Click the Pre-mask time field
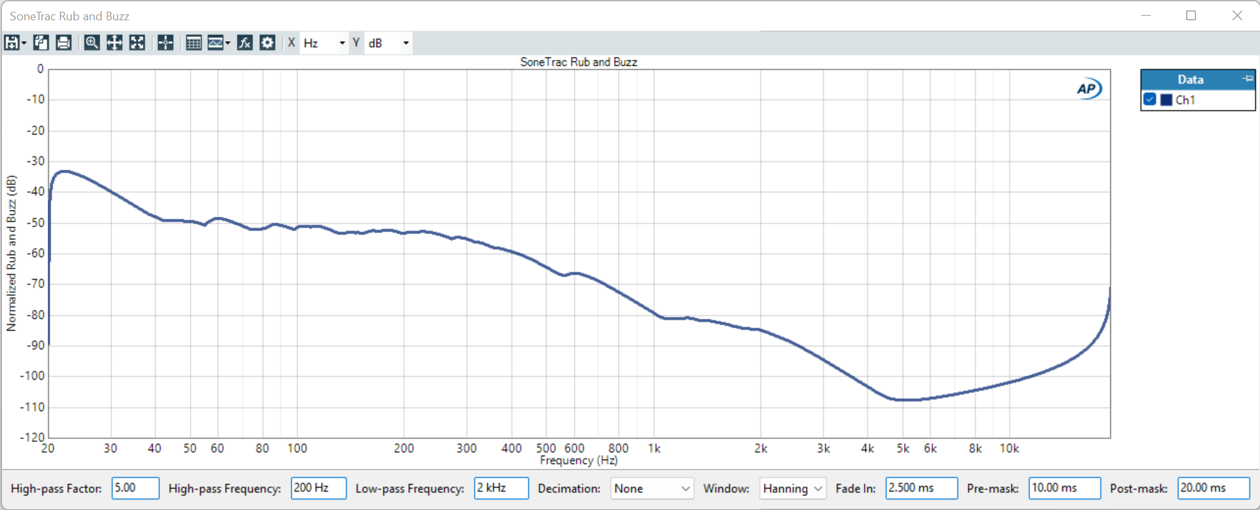 pos(1064,489)
